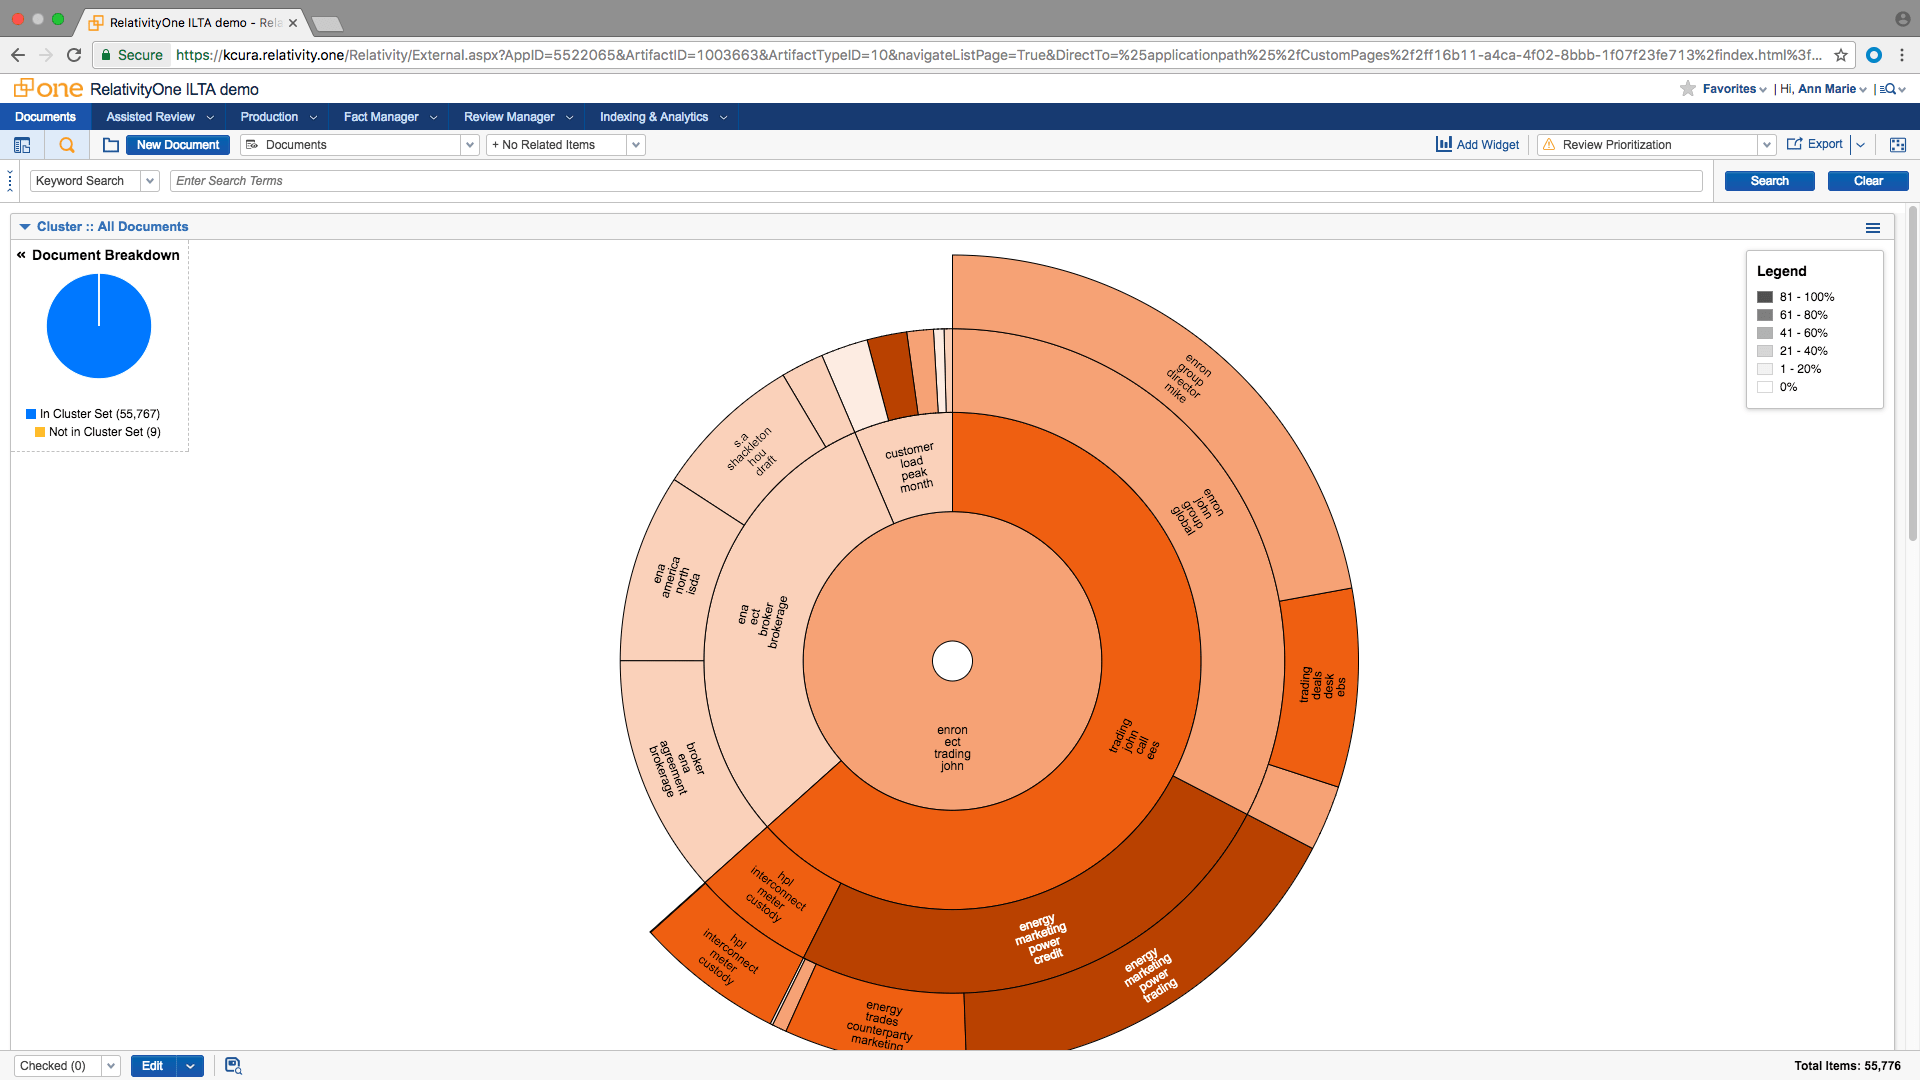The width and height of the screenshot is (1920, 1080).
Task: Click the orange search magnifier icon
Action: (67, 145)
